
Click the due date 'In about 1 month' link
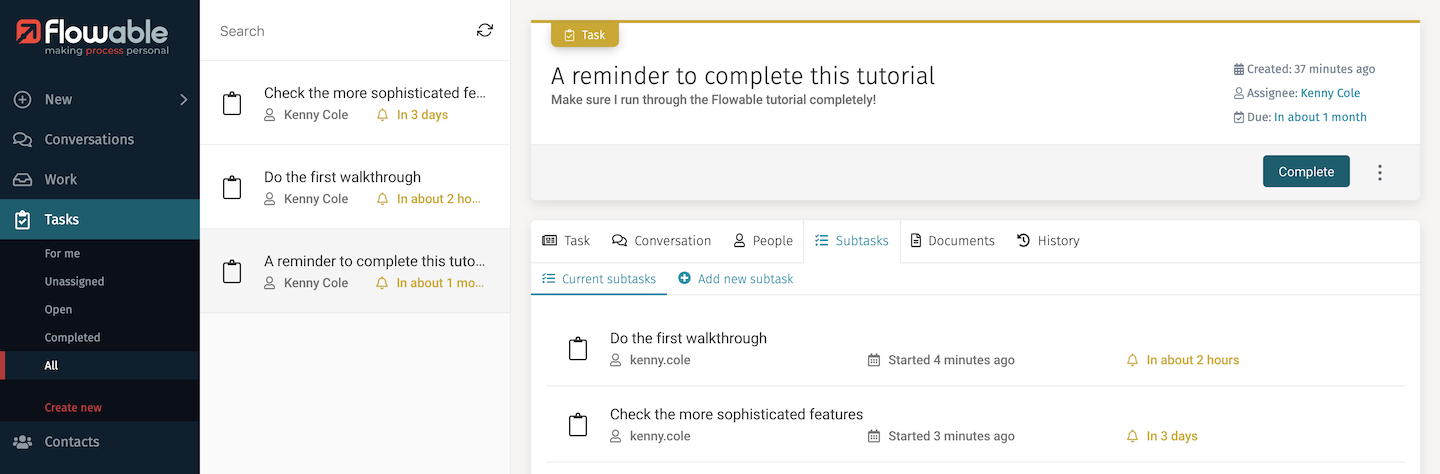(x=1320, y=117)
